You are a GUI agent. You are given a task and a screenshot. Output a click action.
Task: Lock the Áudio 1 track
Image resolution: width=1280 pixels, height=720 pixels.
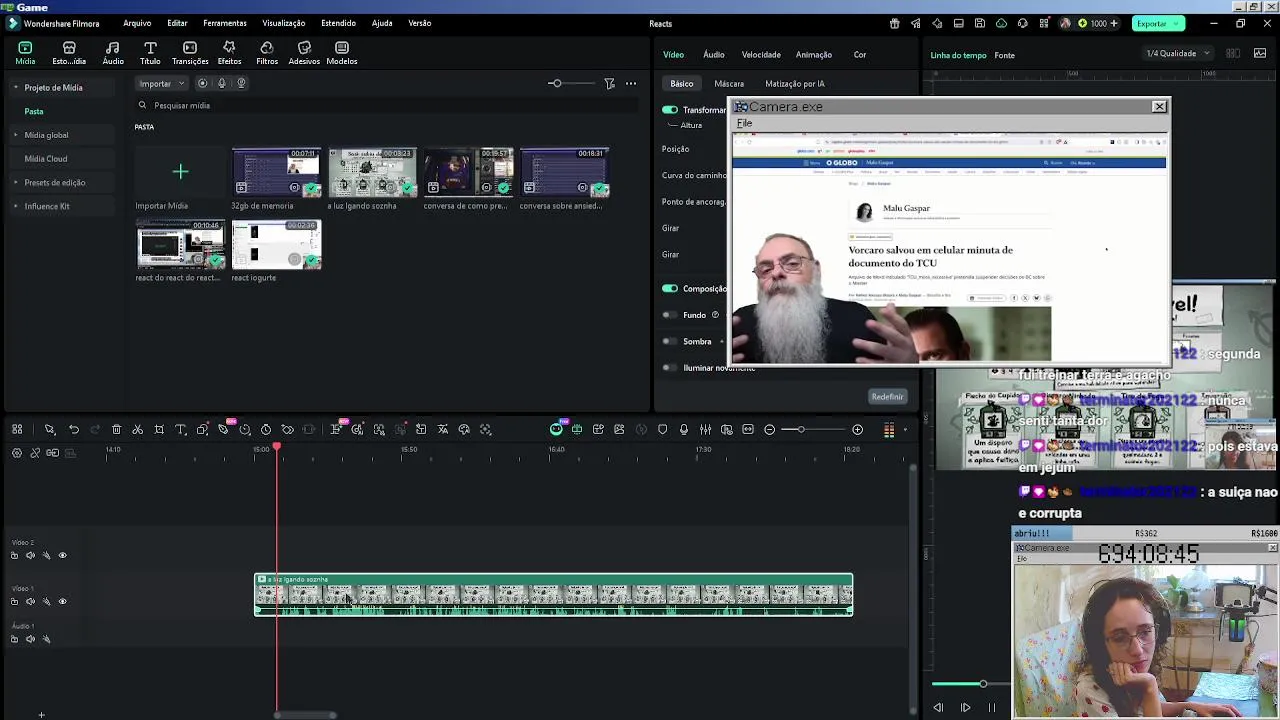click(x=14, y=640)
